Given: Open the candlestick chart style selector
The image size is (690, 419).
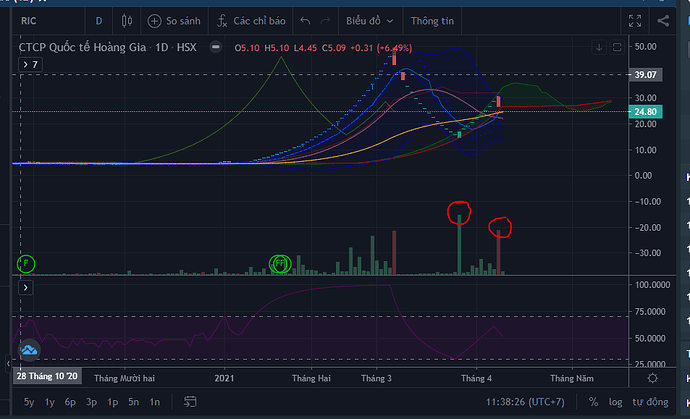Looking at the screenshot, I should (x=126, y=20).
